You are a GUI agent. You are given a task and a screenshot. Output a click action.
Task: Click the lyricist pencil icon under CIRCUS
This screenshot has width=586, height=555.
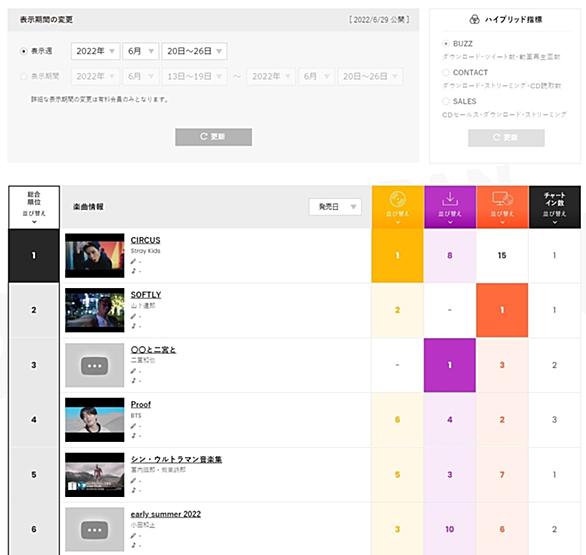pos(133,261)
